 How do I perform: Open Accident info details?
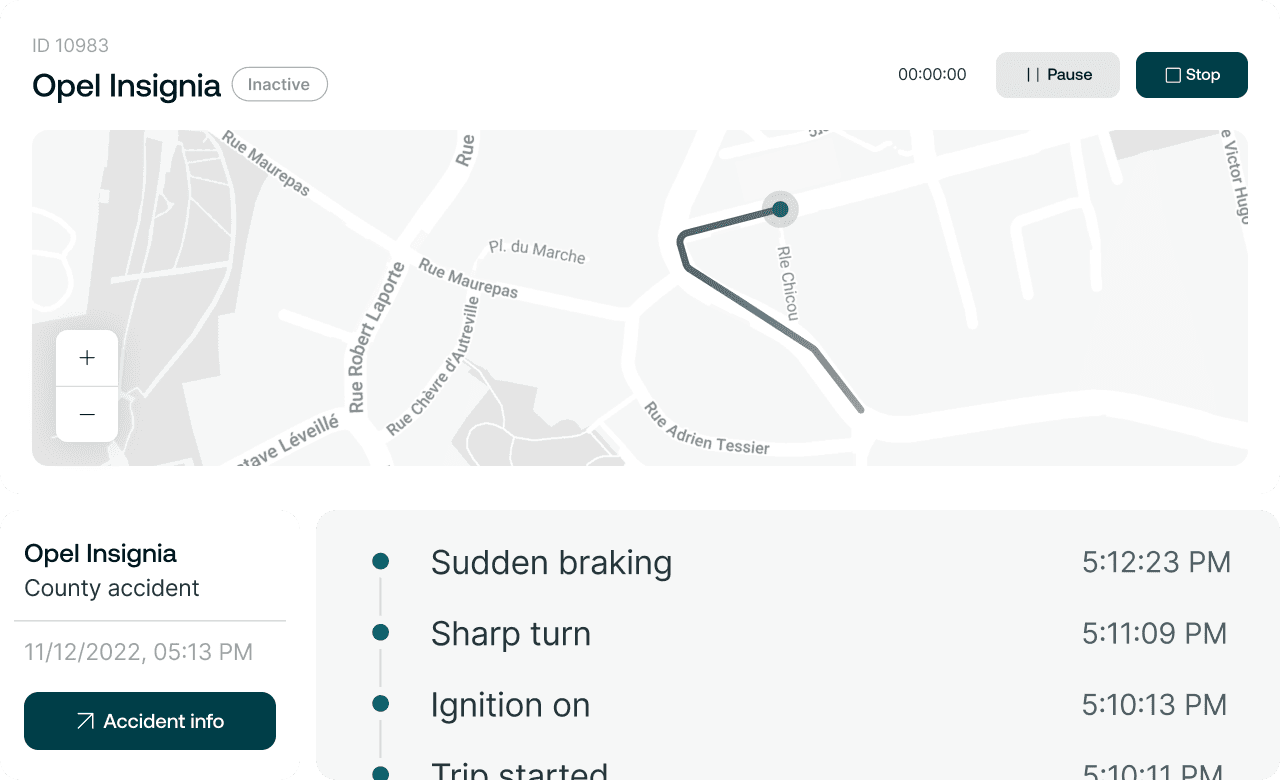tap(150, 721)
